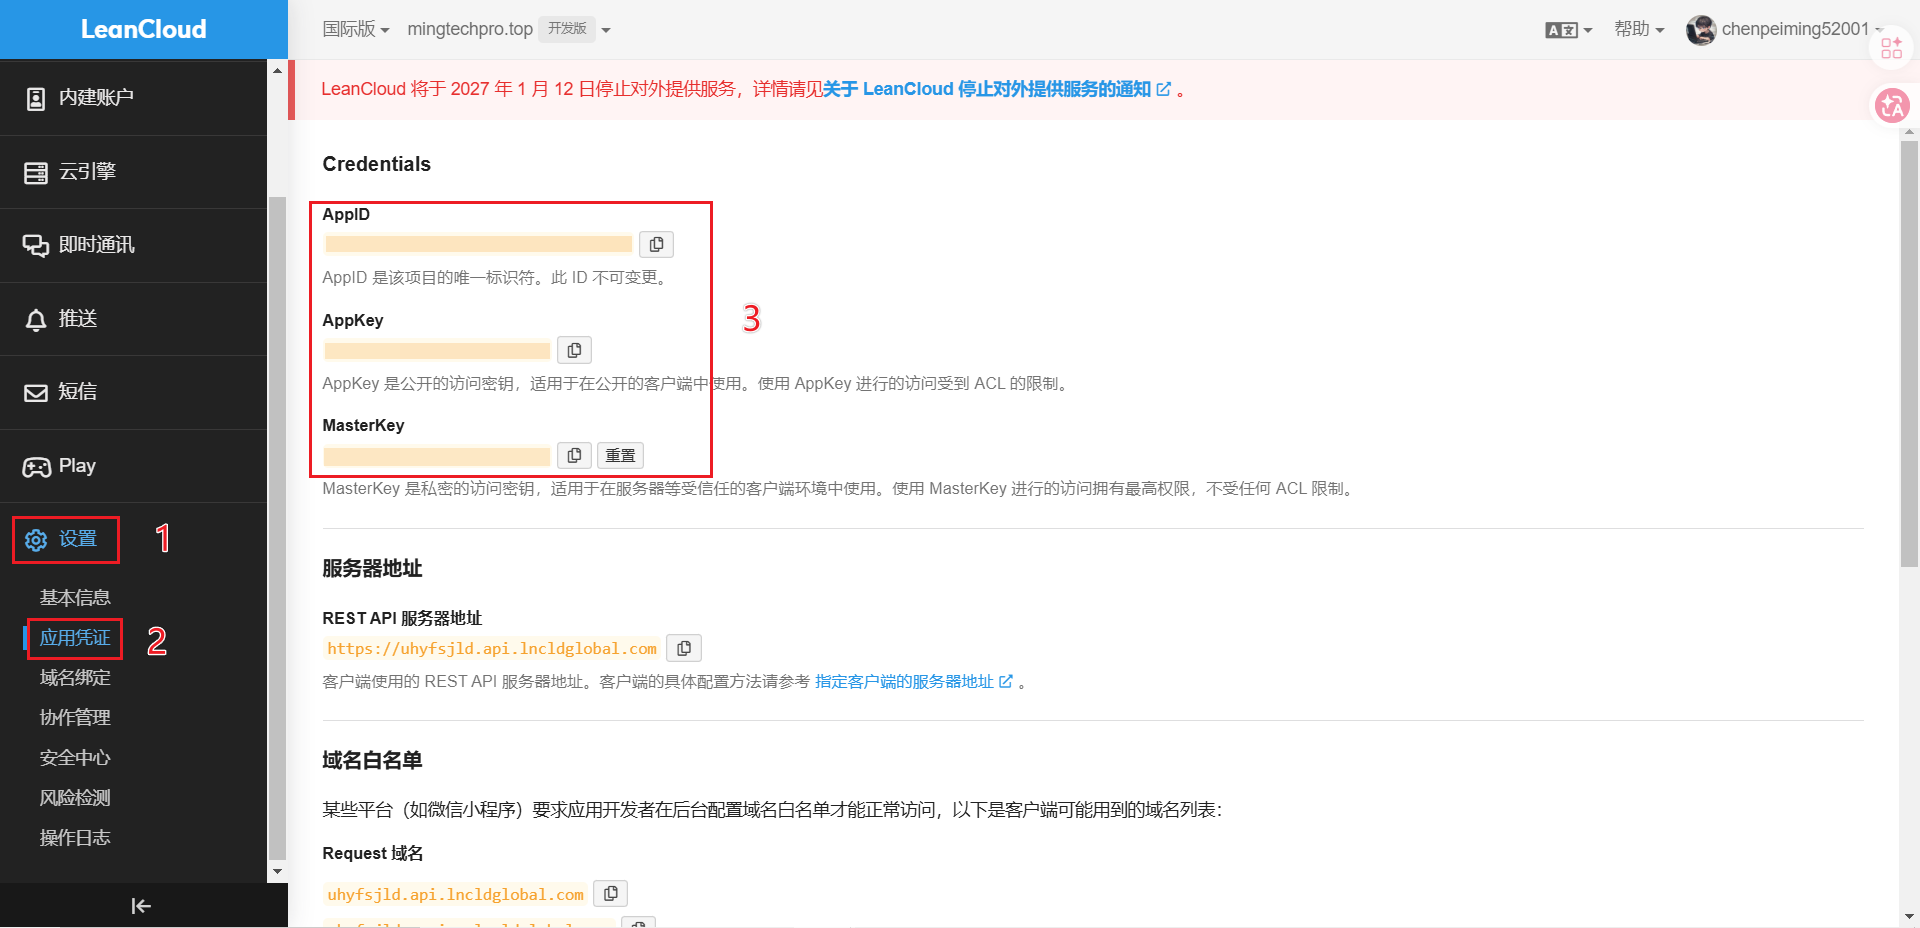Screen dimensions: 1920x928
Task: Open the mingtechpro.top app switcher dropdown
Action: pyautogui.click(x=508, y=29)
